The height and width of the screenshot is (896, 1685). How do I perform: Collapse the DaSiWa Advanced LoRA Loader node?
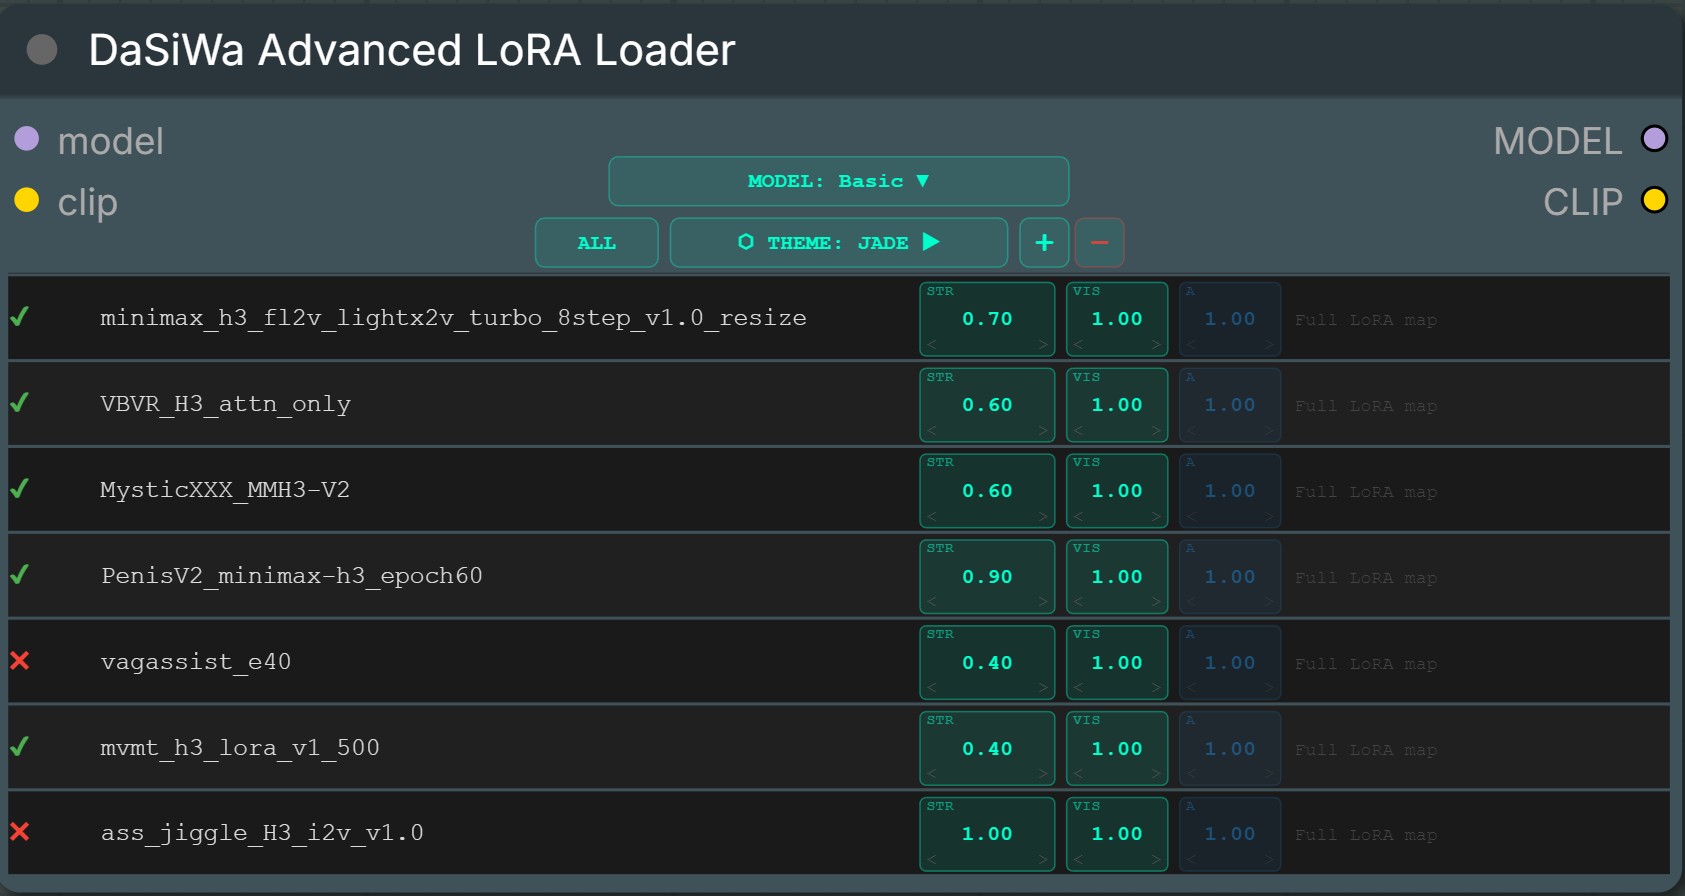pos(42,49)
